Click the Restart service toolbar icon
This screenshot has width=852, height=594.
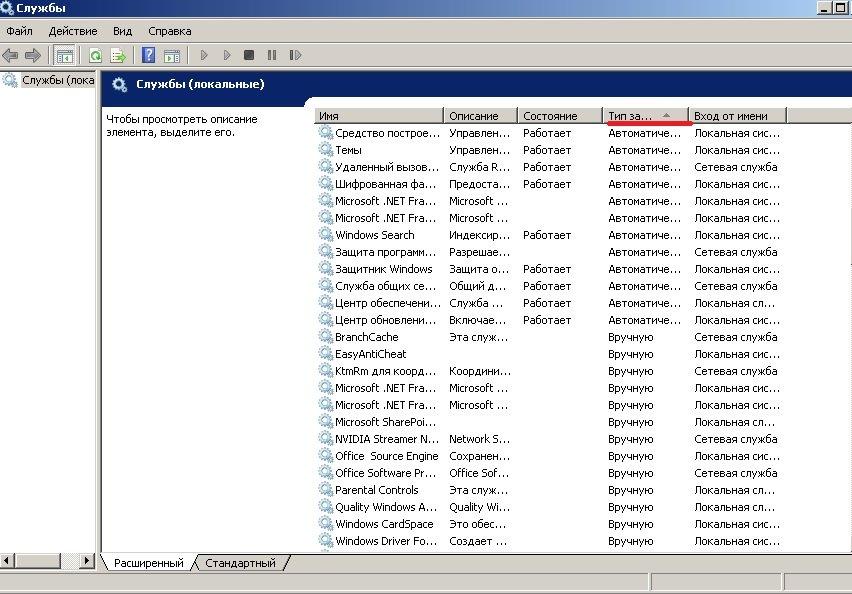[295, 55]
